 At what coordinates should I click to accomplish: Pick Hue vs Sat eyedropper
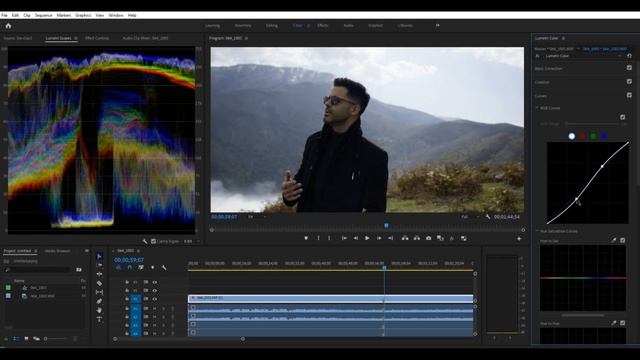coord(613,240)
